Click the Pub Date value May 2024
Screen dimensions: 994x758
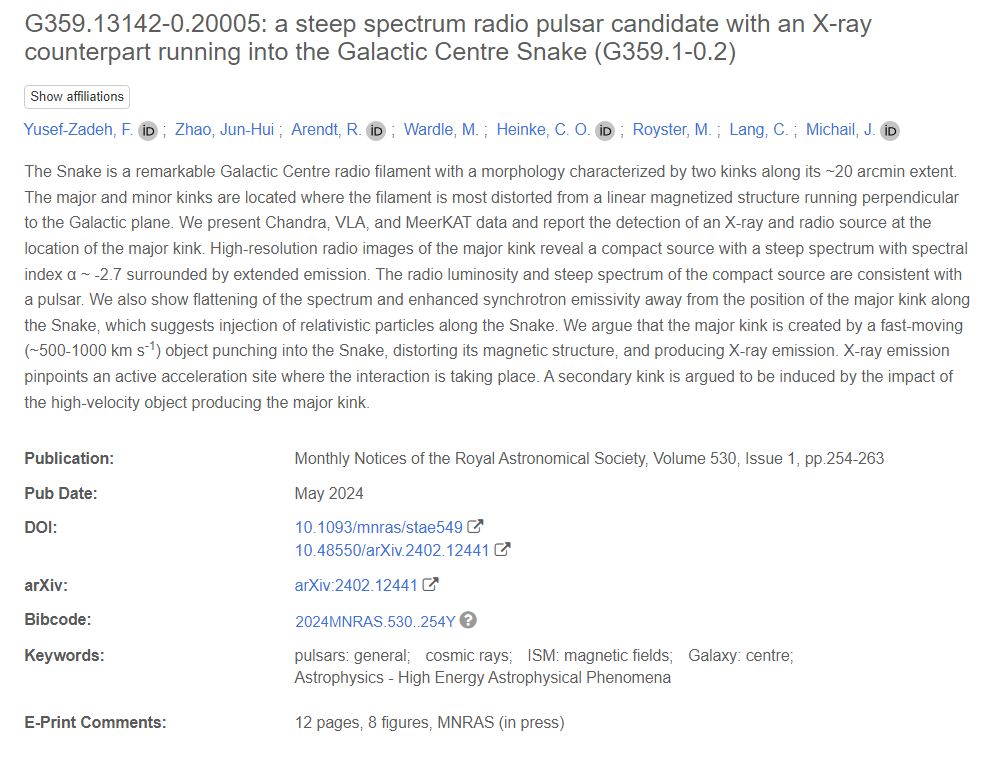[329, 493]
